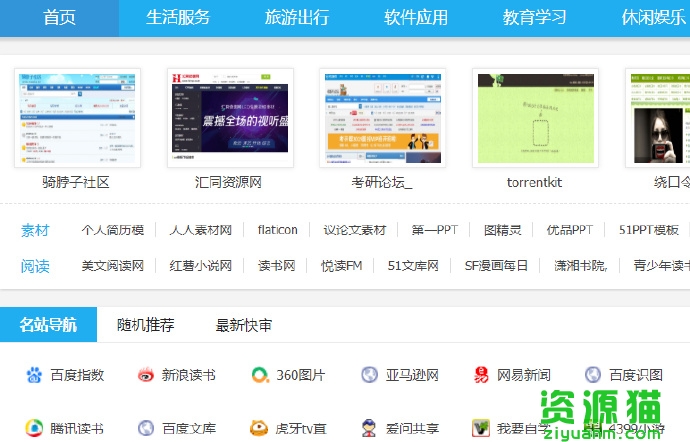
Task: Open the 休闲娱乐 navigation menu
Action: pyautogui.click(x=653, y=18)
